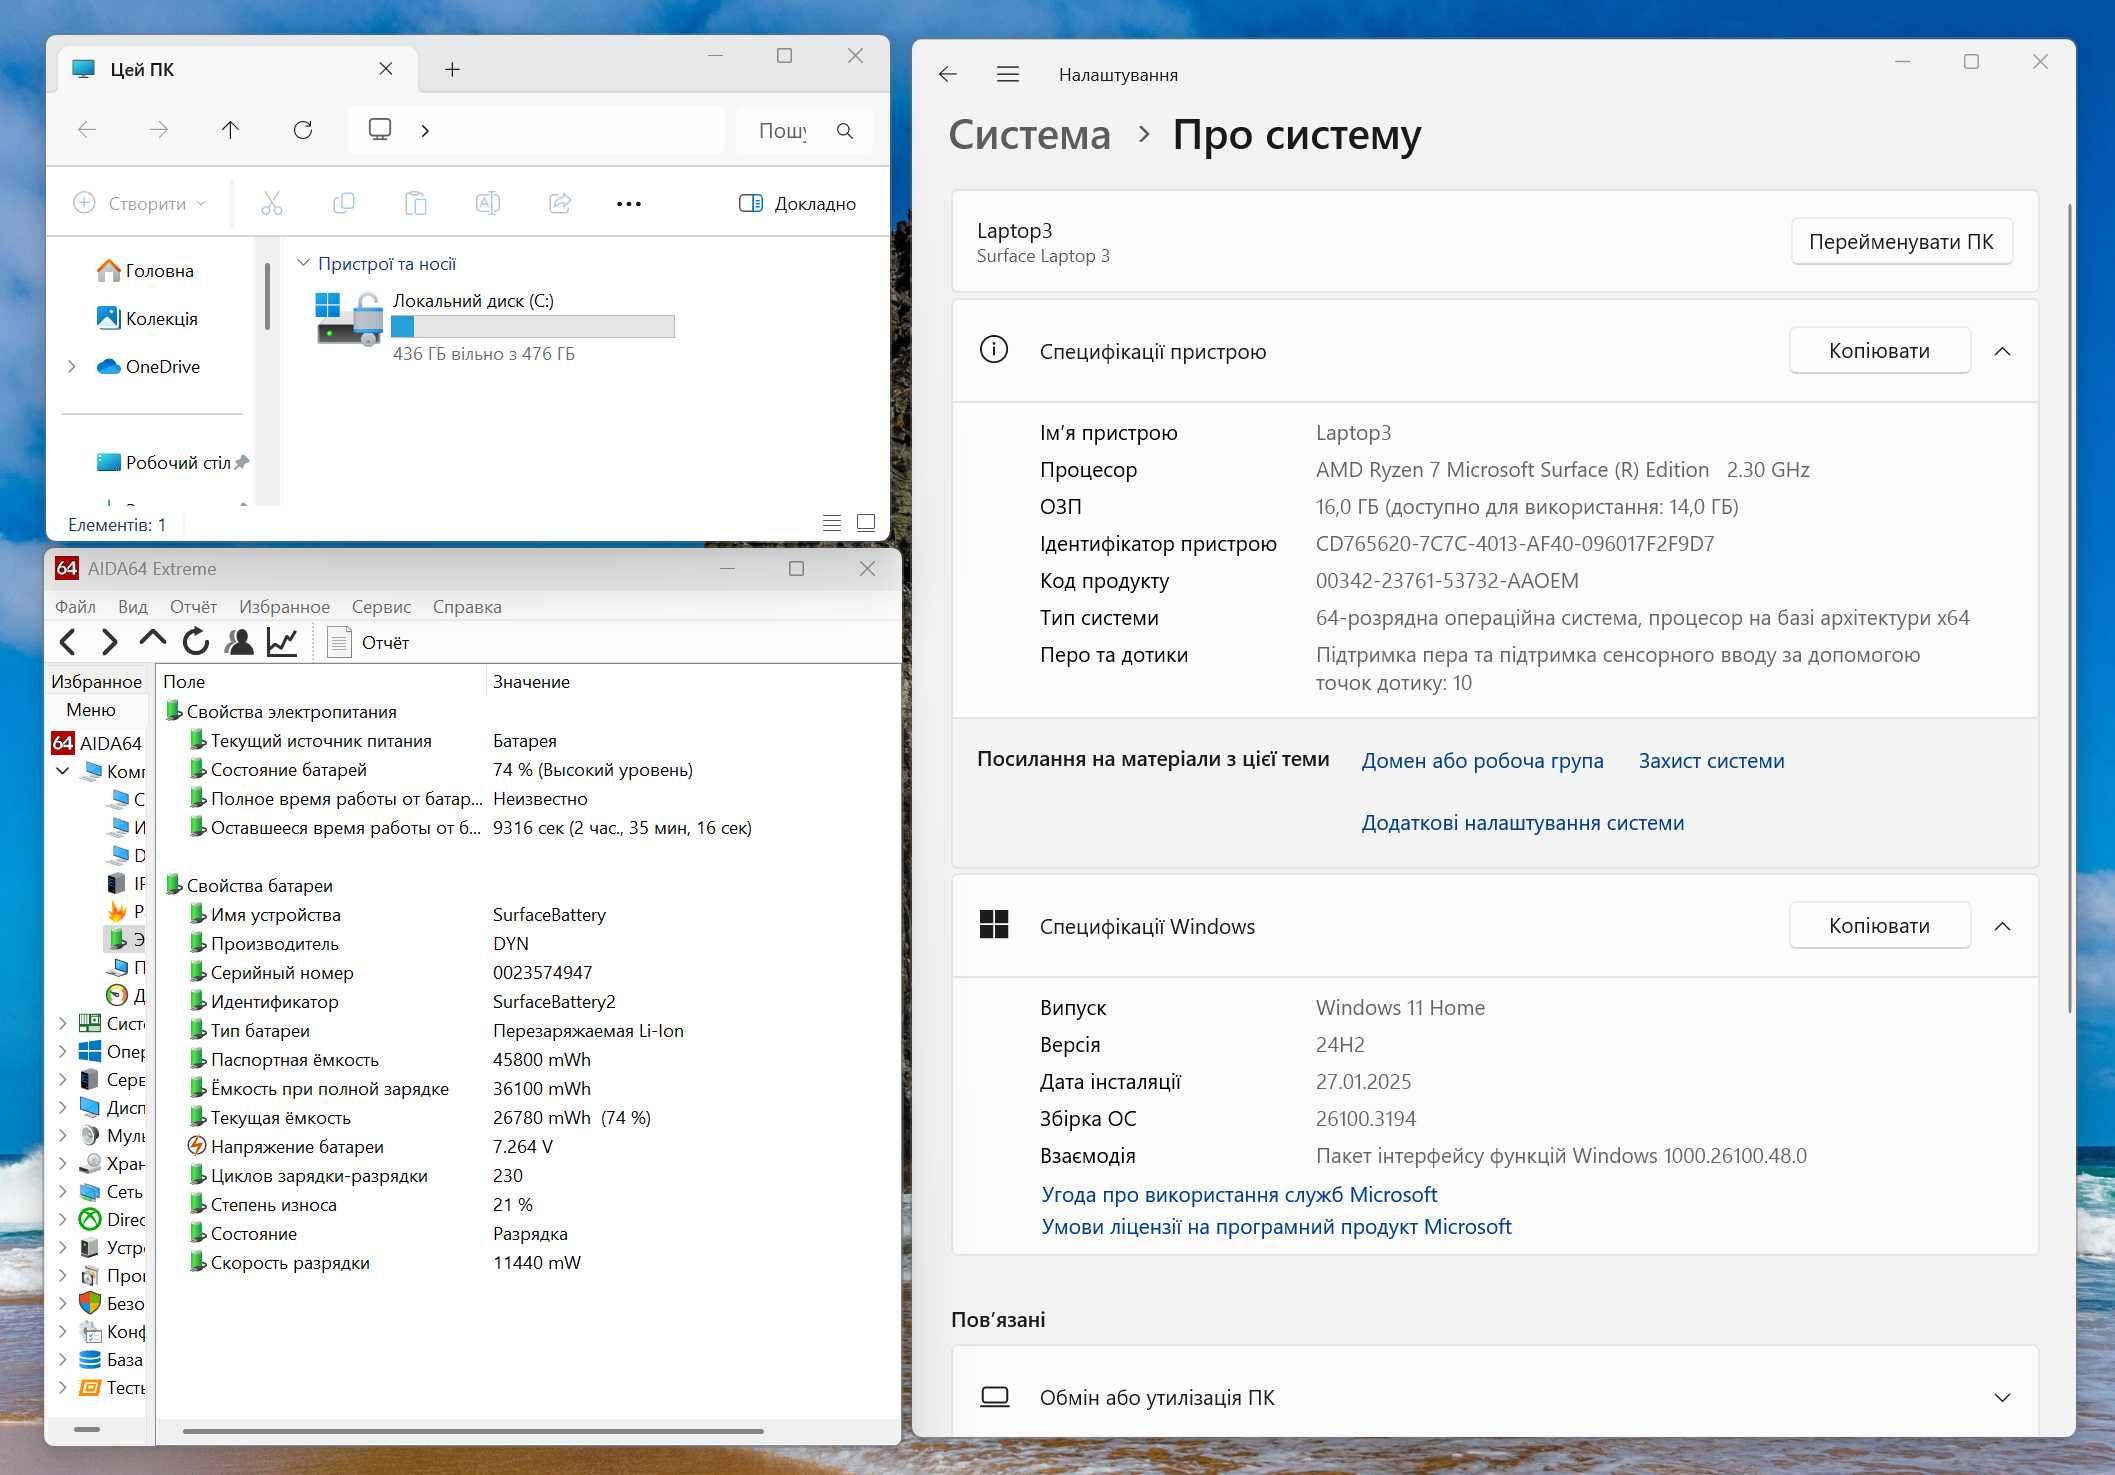This screenshot has height=1475, width=2115.
Task: Collapse the Компьютер tree node in AIDA64
Action: (x=63, y=771)
